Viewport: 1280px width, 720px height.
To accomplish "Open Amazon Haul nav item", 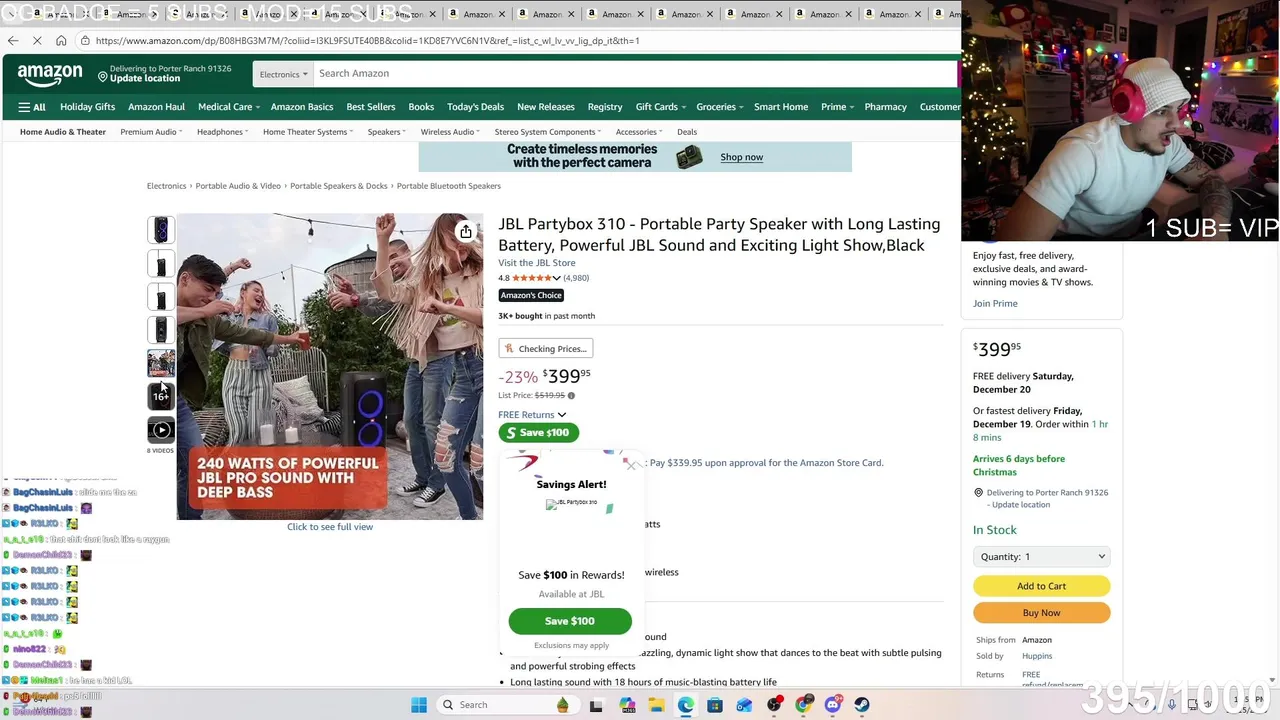I will click(156, 107).
